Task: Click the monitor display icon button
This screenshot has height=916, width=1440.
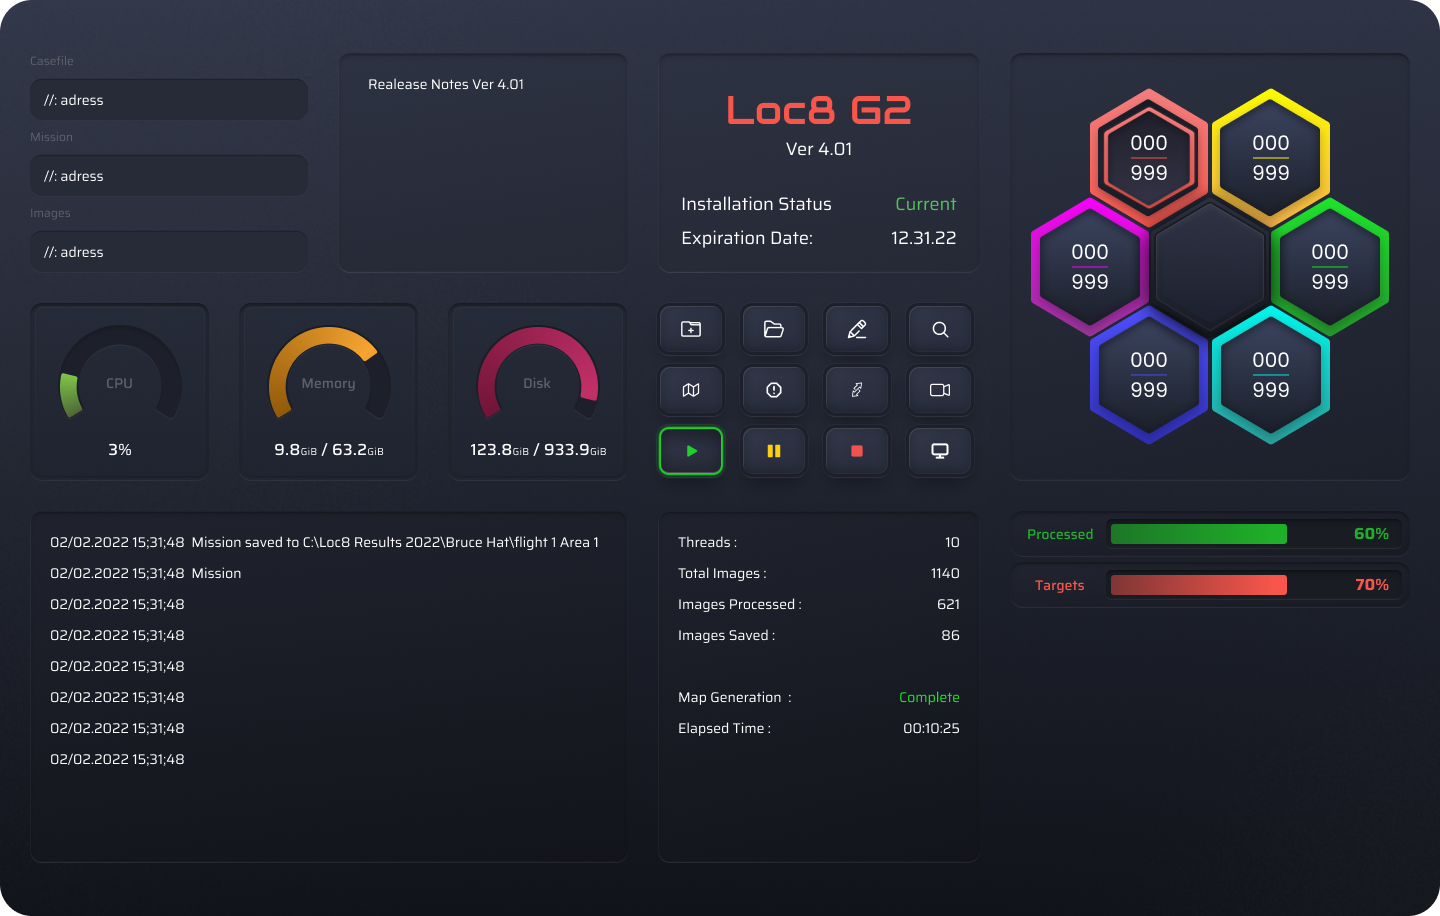Action: point(940,451)
